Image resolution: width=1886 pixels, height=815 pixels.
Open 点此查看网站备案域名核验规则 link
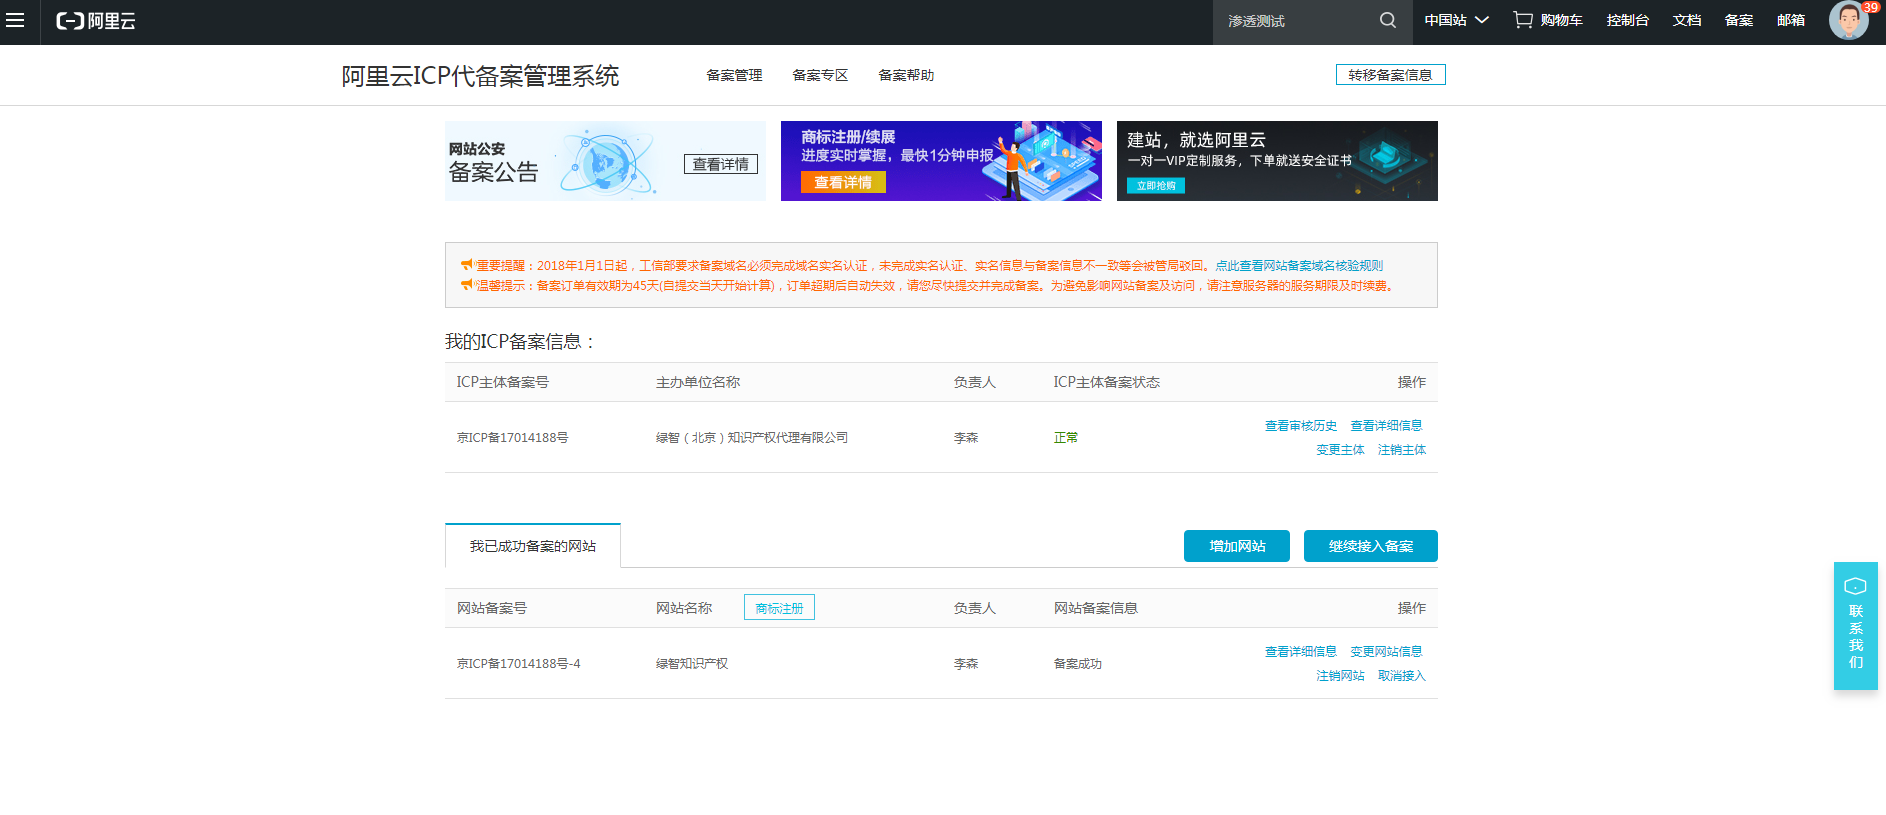click(x=1299, y=266)
